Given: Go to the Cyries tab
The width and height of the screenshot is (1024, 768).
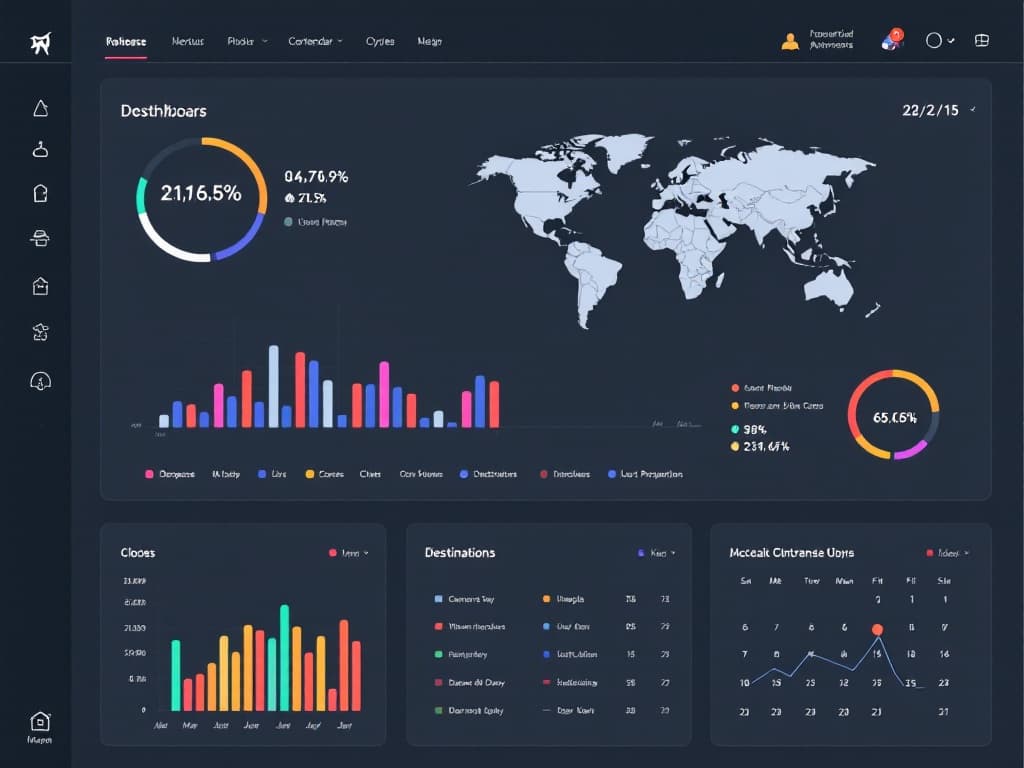Looking at the screenshot, I should 380,41.
